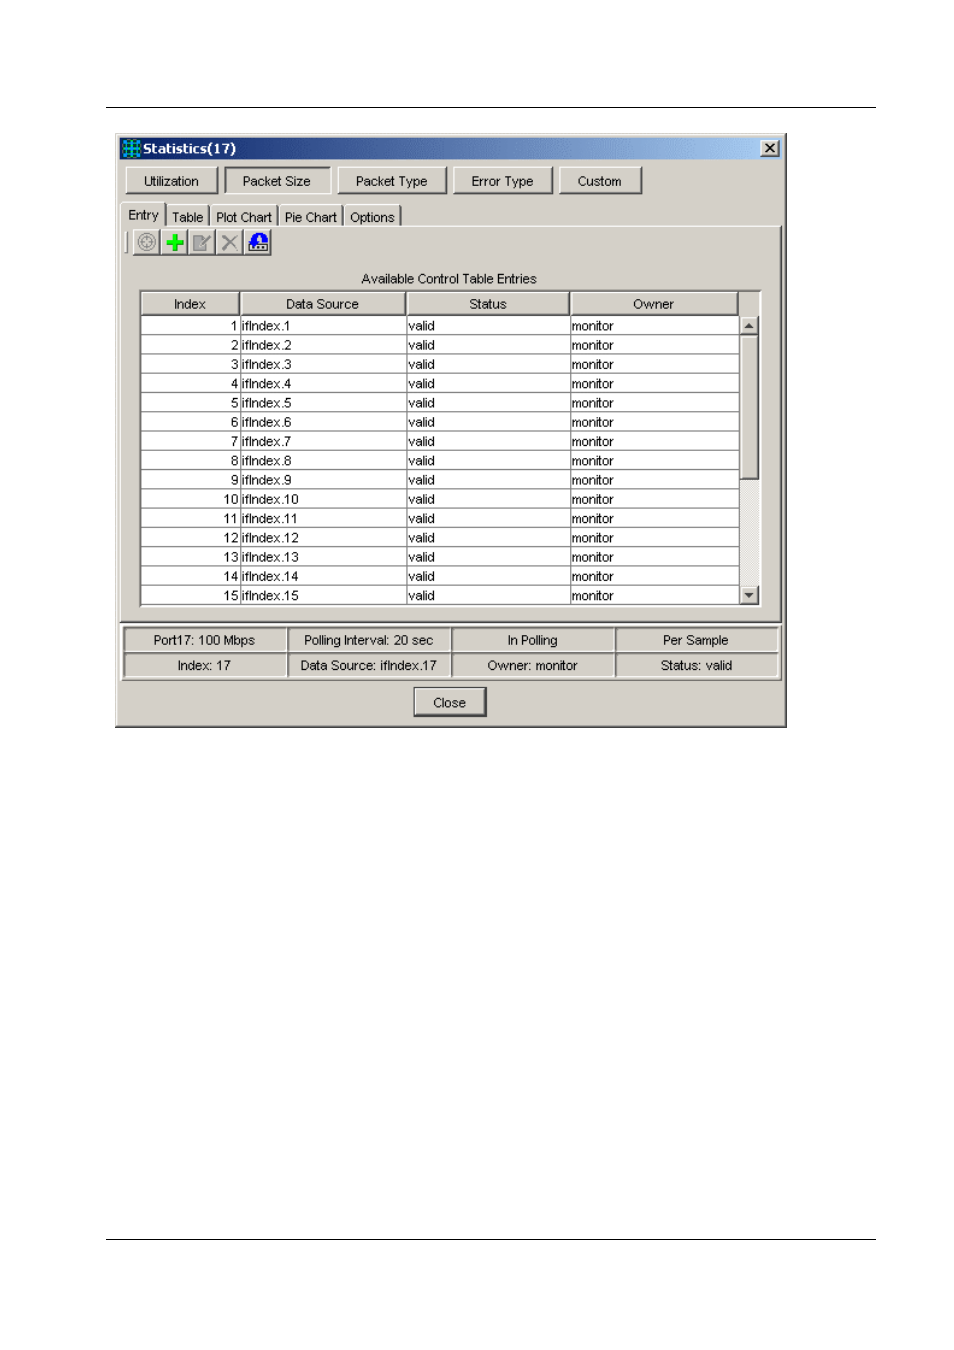Select row with ifIndex.10
This screenshot has height=1350, width=954.
440,499
